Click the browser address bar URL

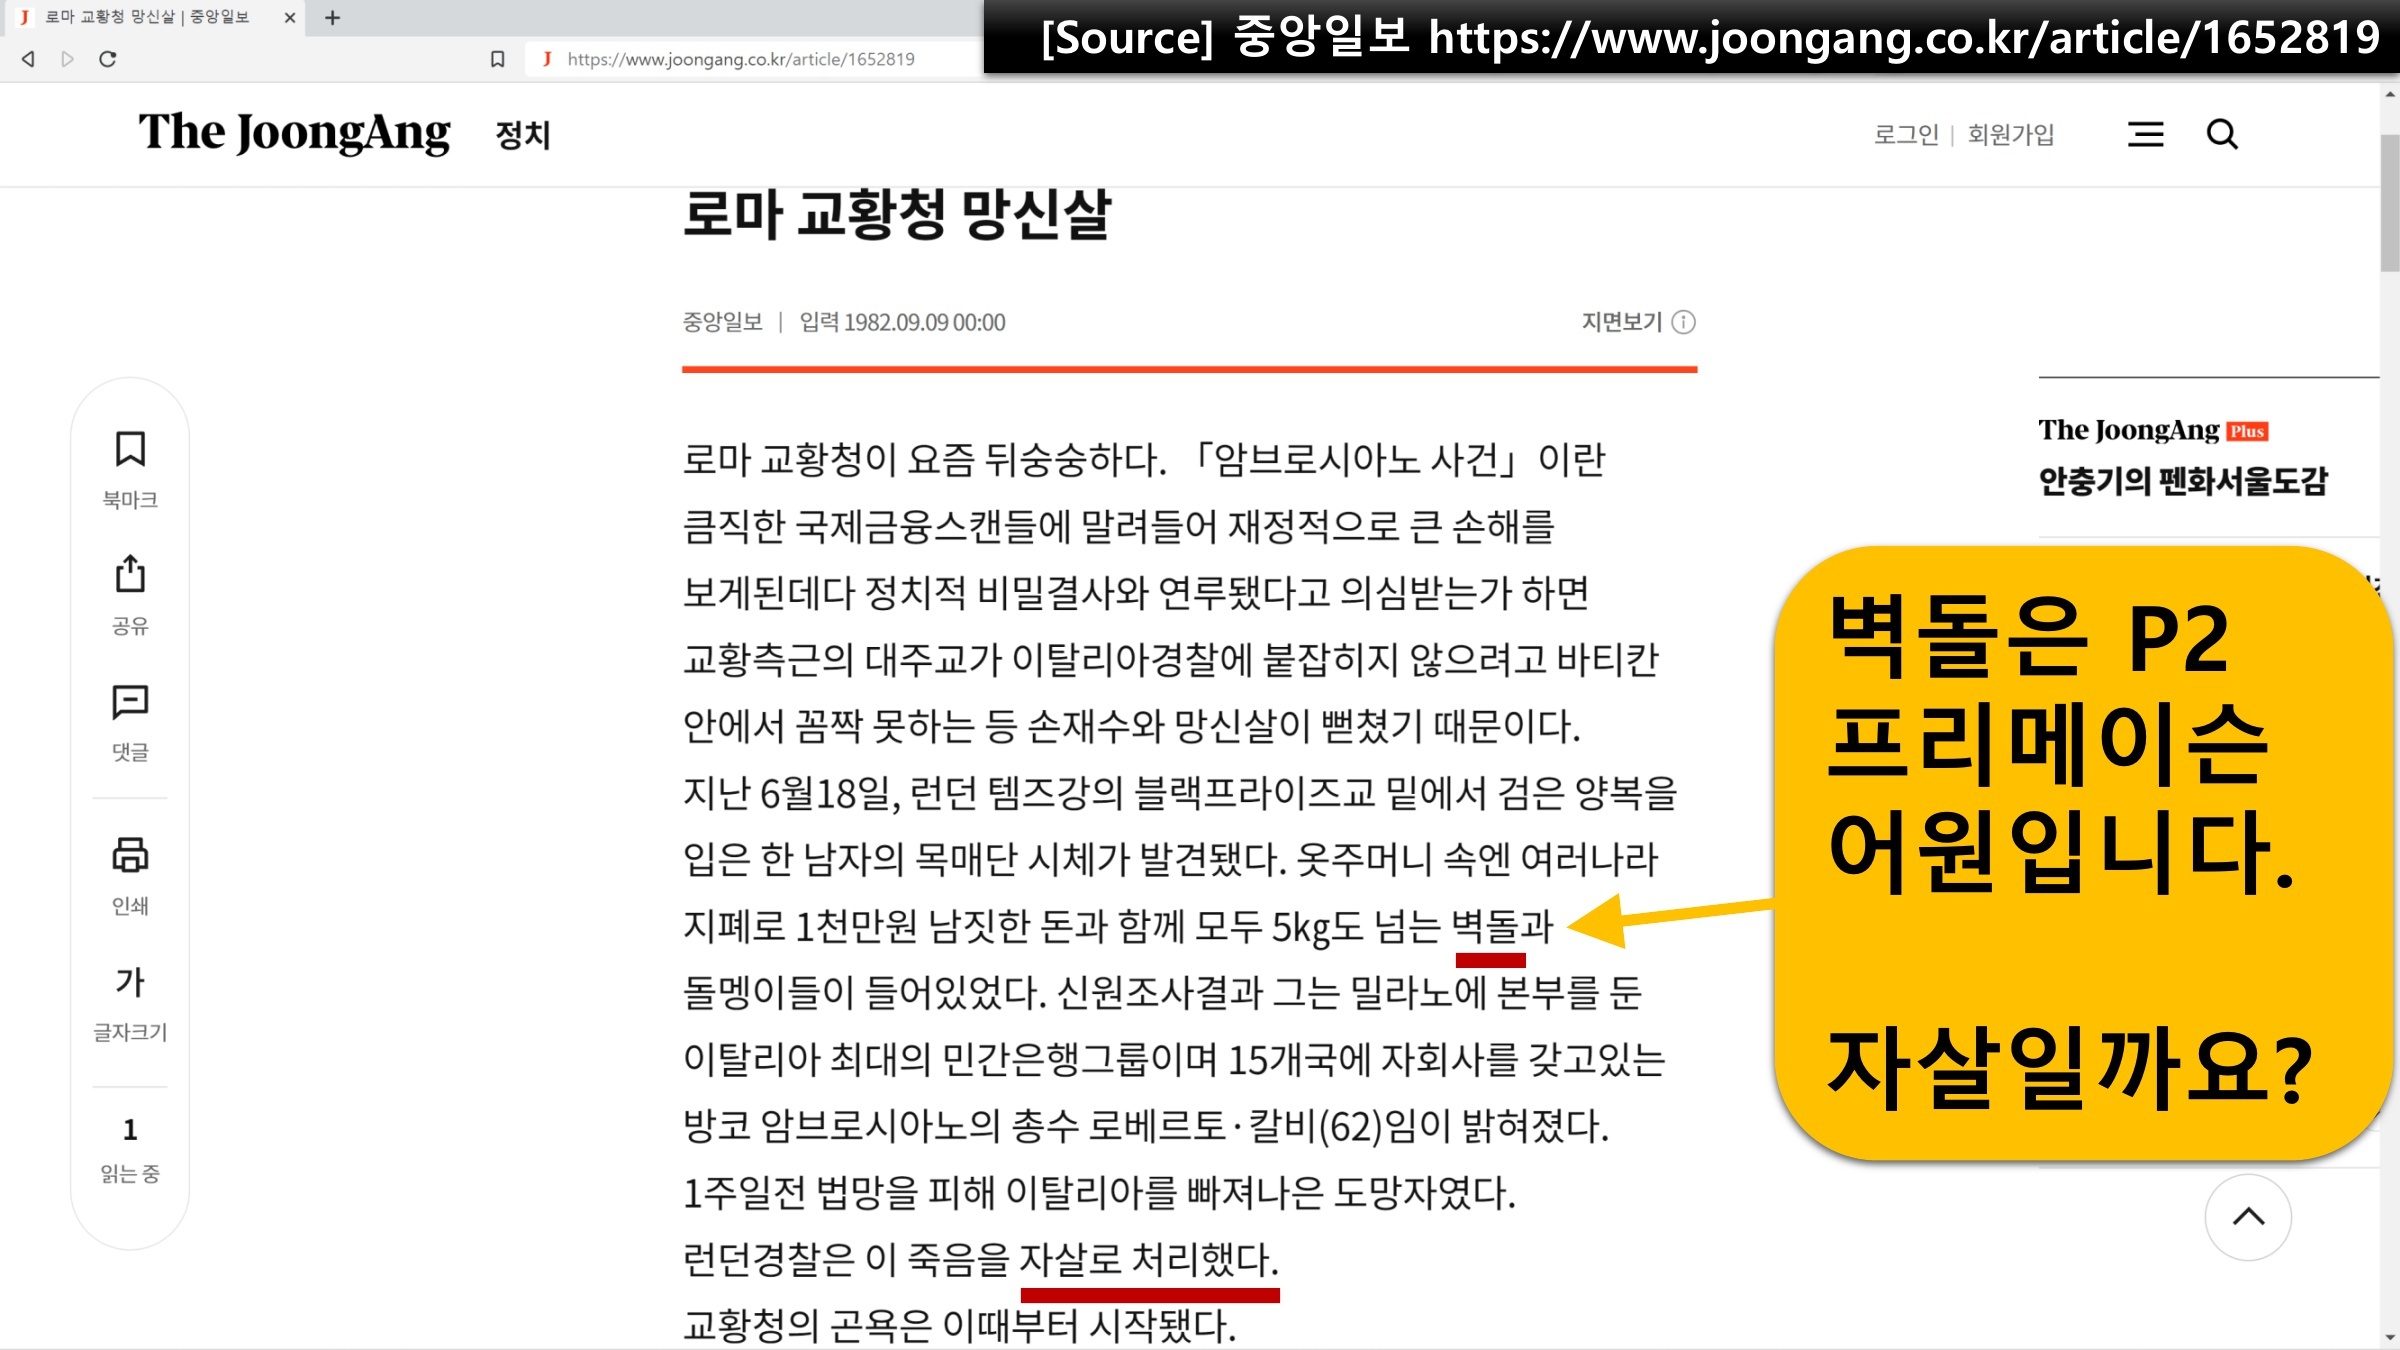pos(740,59)
